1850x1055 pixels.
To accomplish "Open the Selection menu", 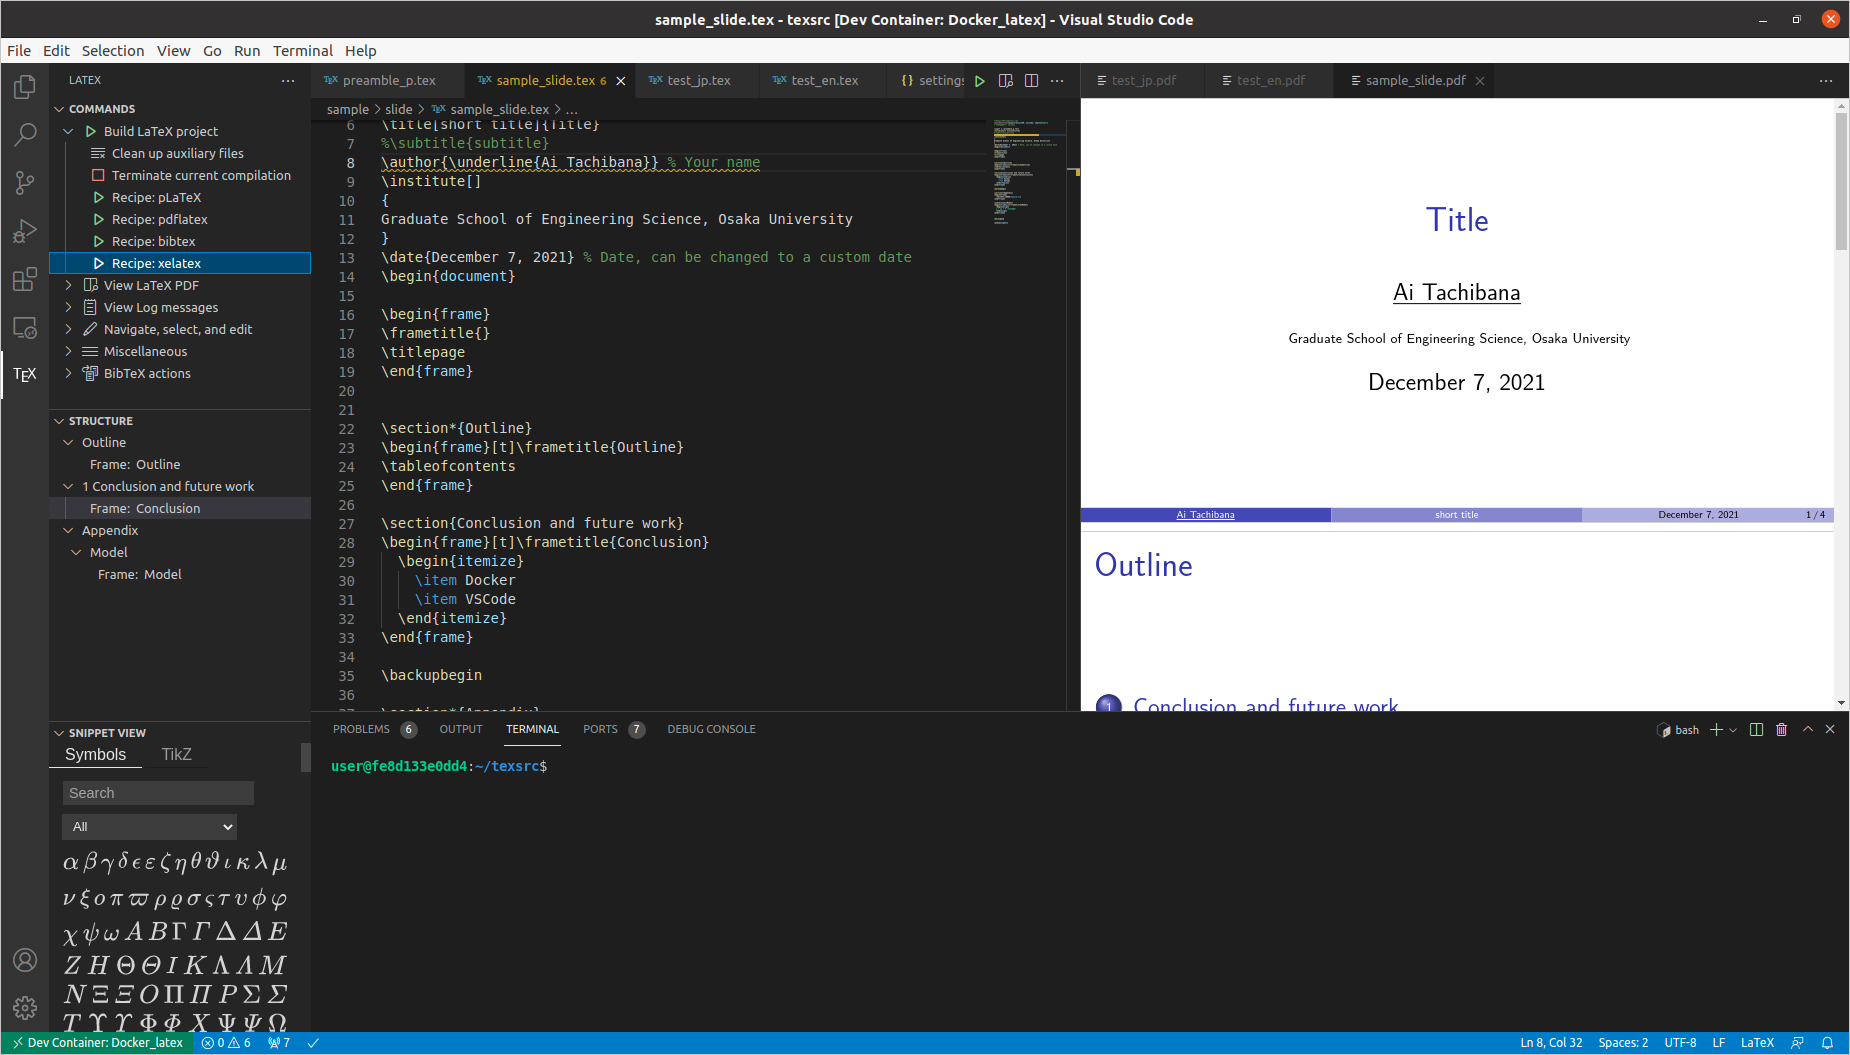I will pos(113,51).
